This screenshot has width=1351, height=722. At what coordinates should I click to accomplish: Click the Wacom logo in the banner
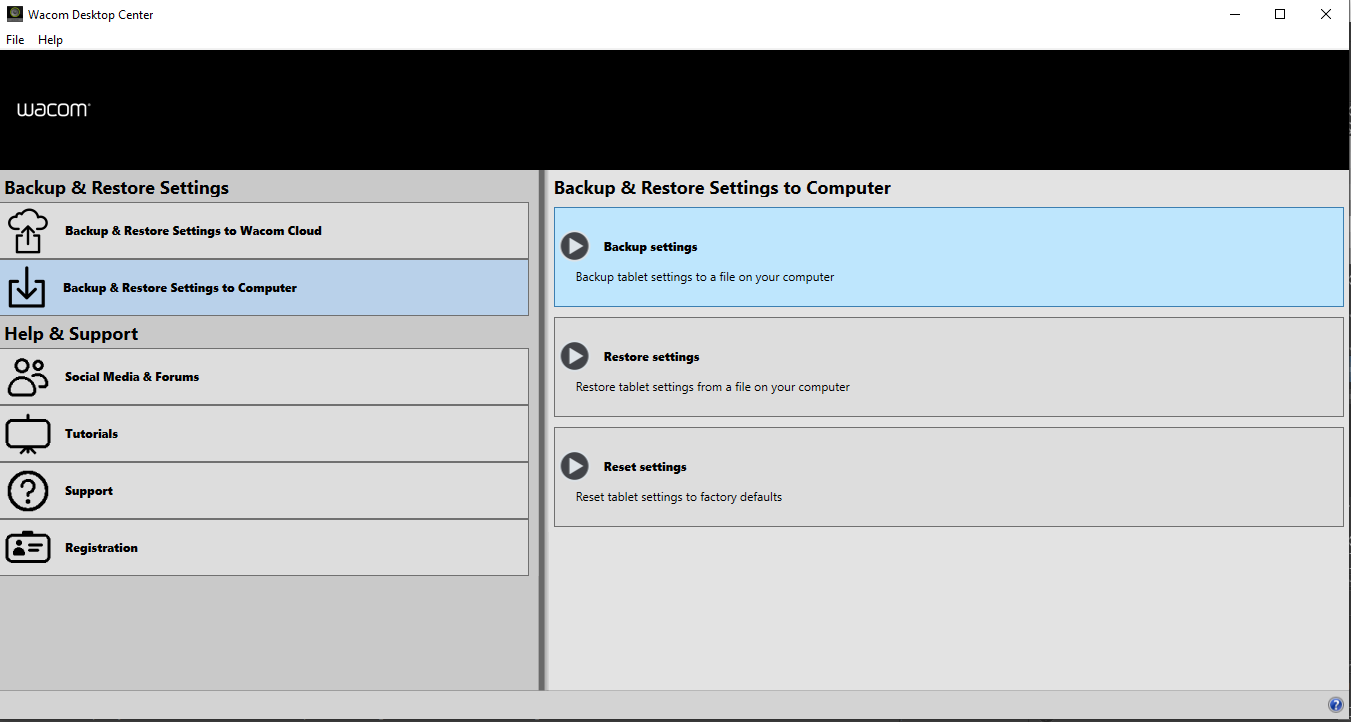54,110
